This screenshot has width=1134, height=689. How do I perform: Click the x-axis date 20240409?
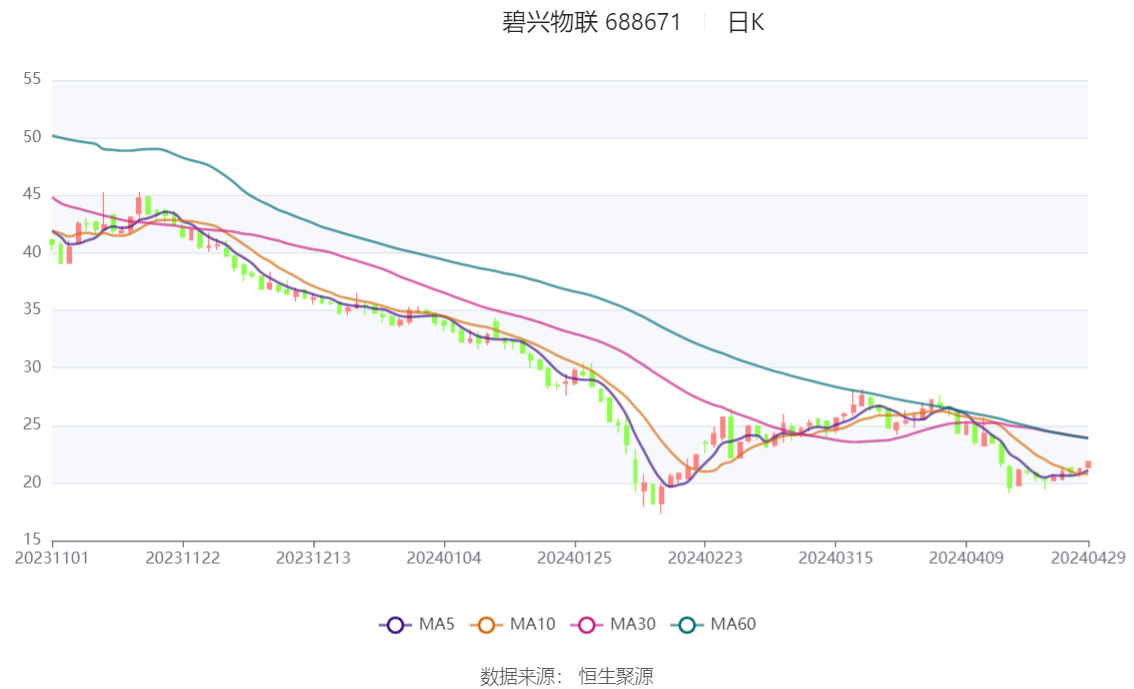pos(966,558)
